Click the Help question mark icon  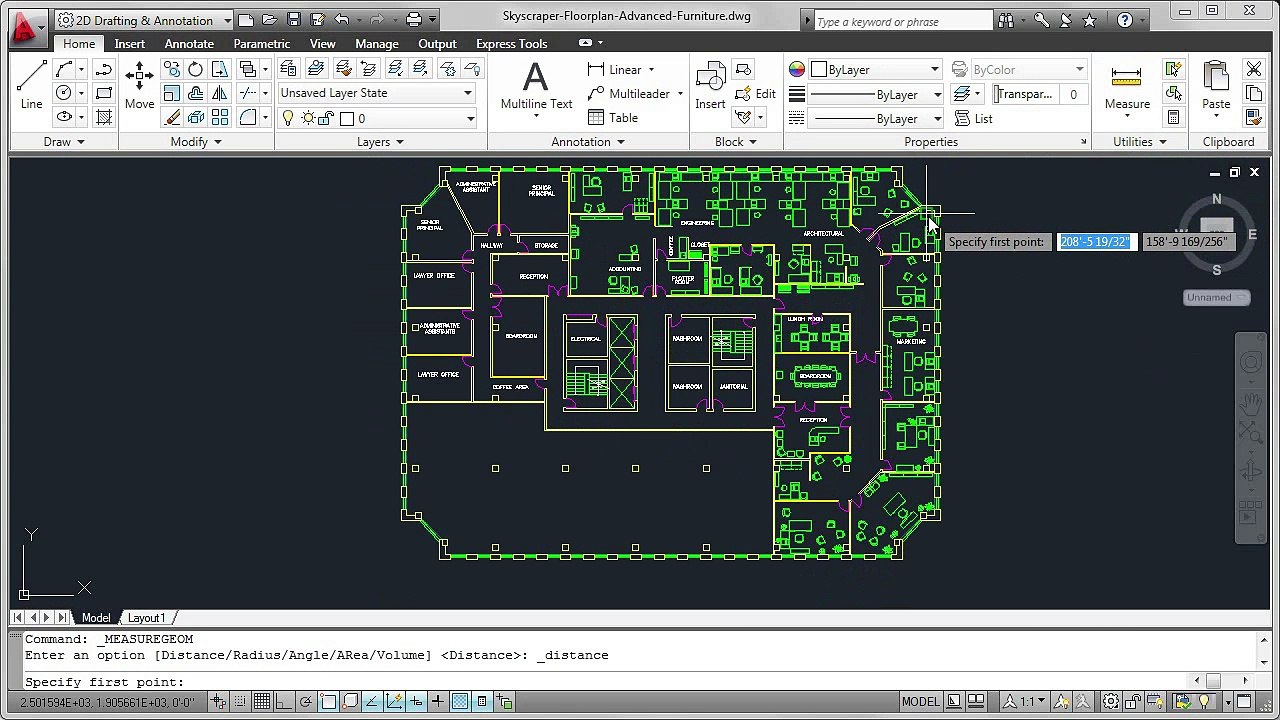coord(1126,20)
